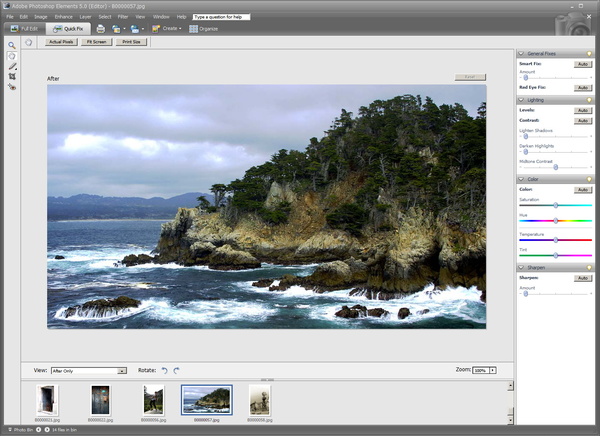Viewport: 600px width, 436px height.
Task: Click the Share email icon
Action: pos(134,29)
